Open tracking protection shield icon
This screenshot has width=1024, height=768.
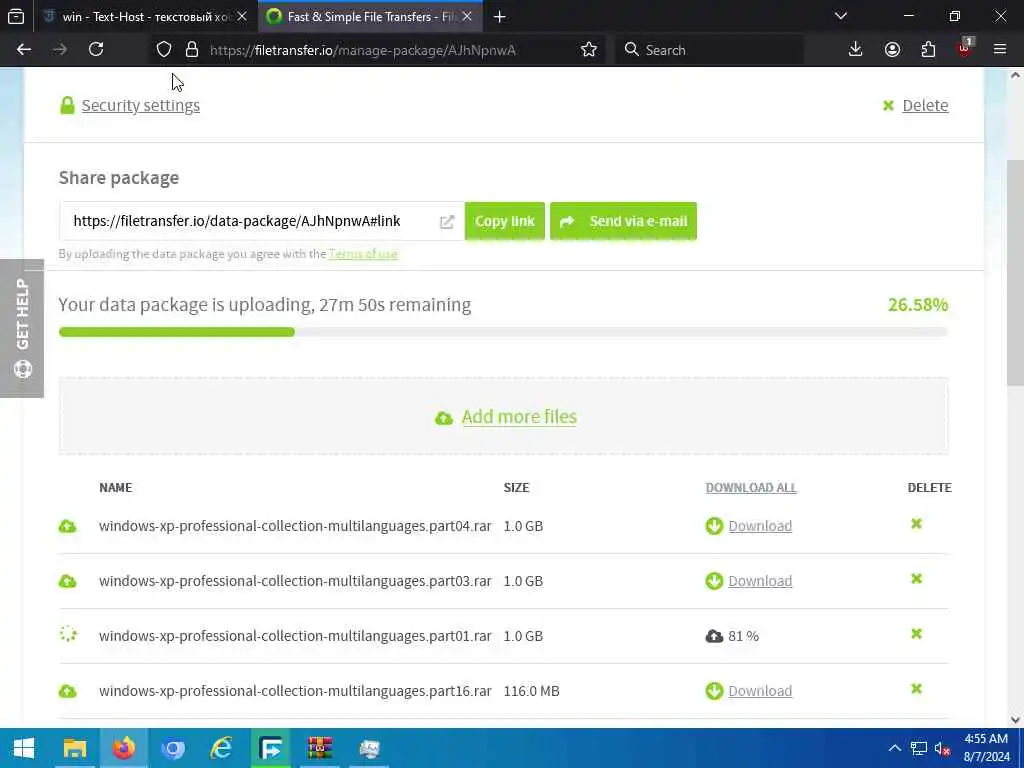coord(164,50)
